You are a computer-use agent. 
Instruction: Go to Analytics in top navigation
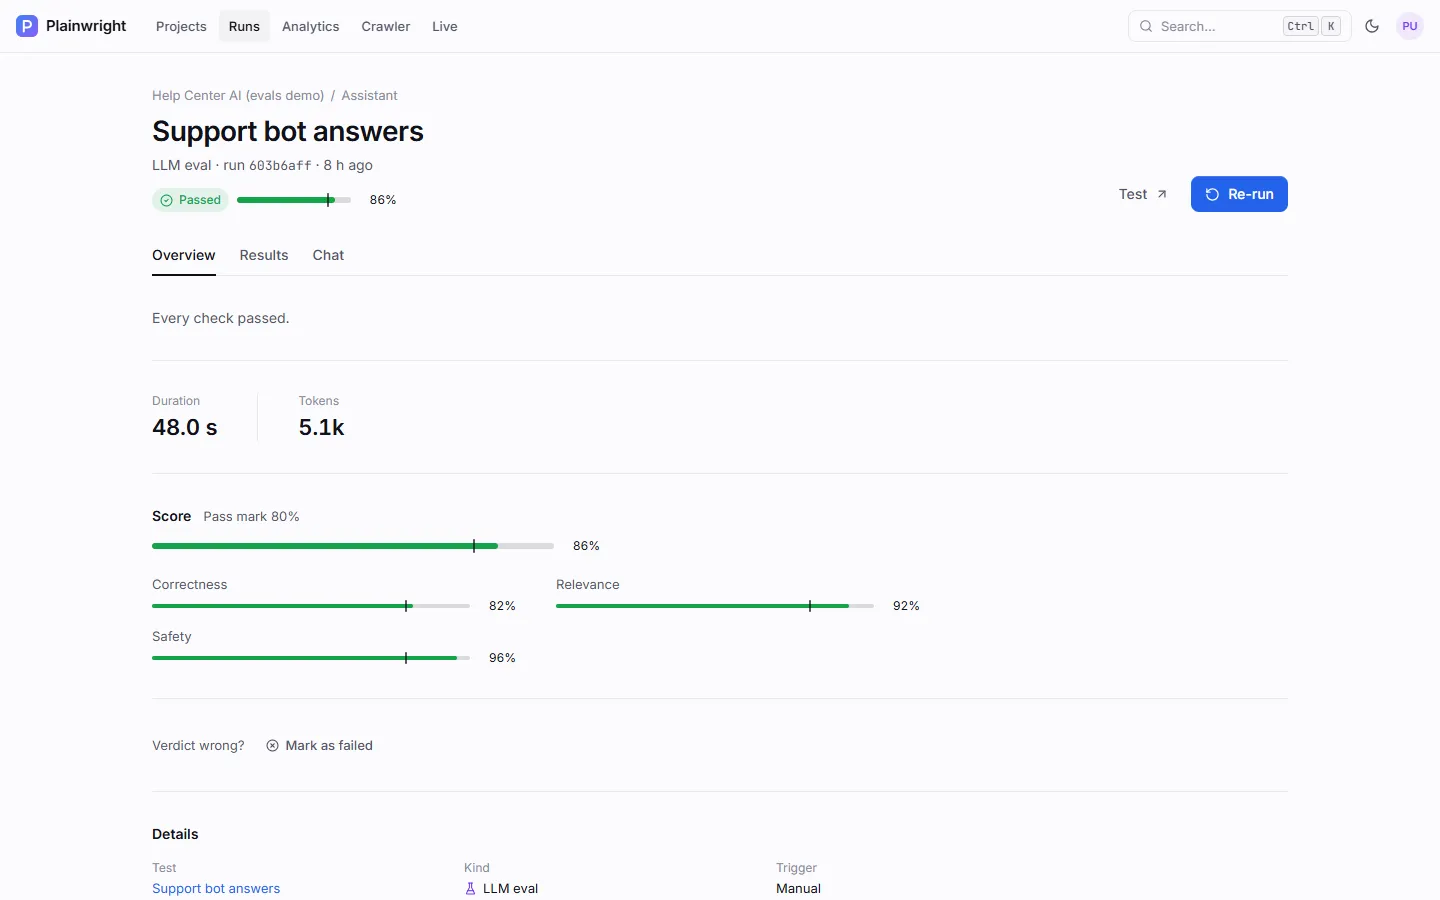point(310,26)
